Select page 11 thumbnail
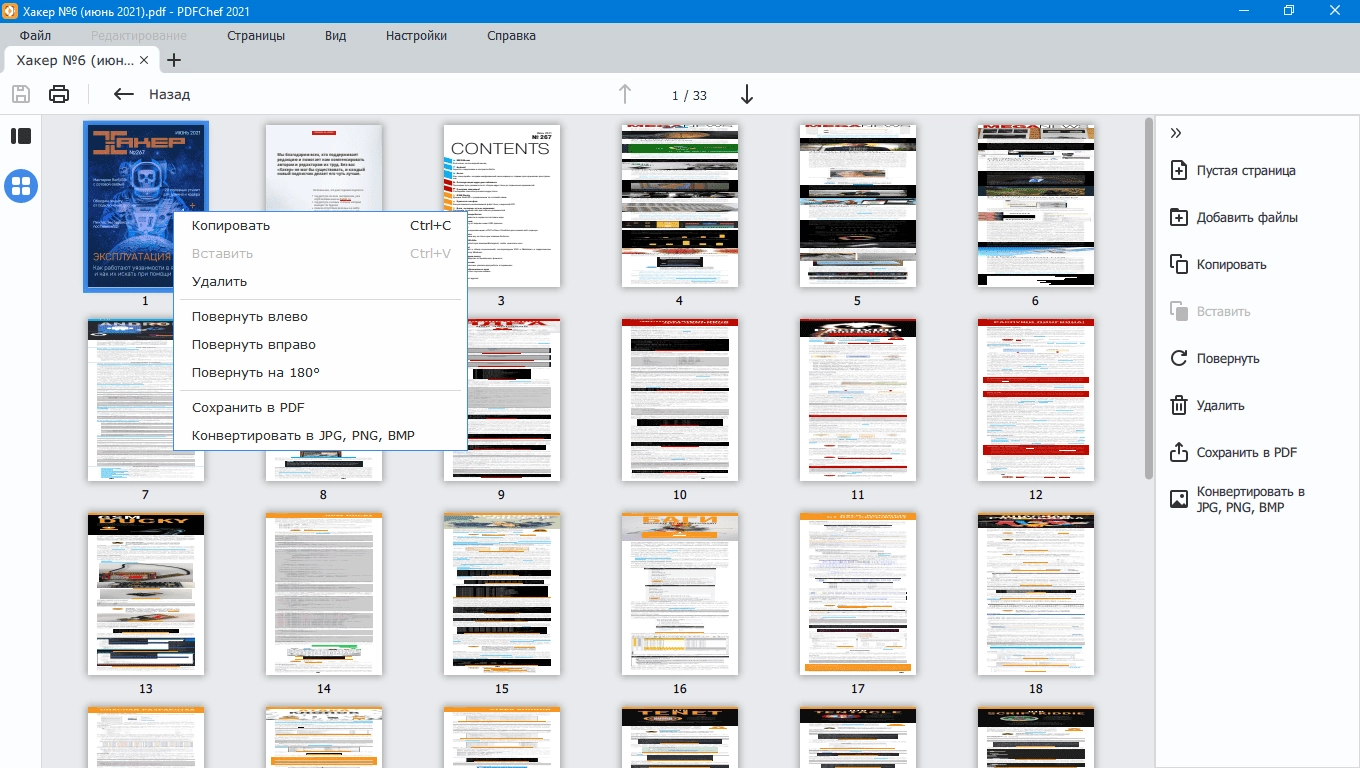Screen dimensions: 1360x768 [857, 400]
